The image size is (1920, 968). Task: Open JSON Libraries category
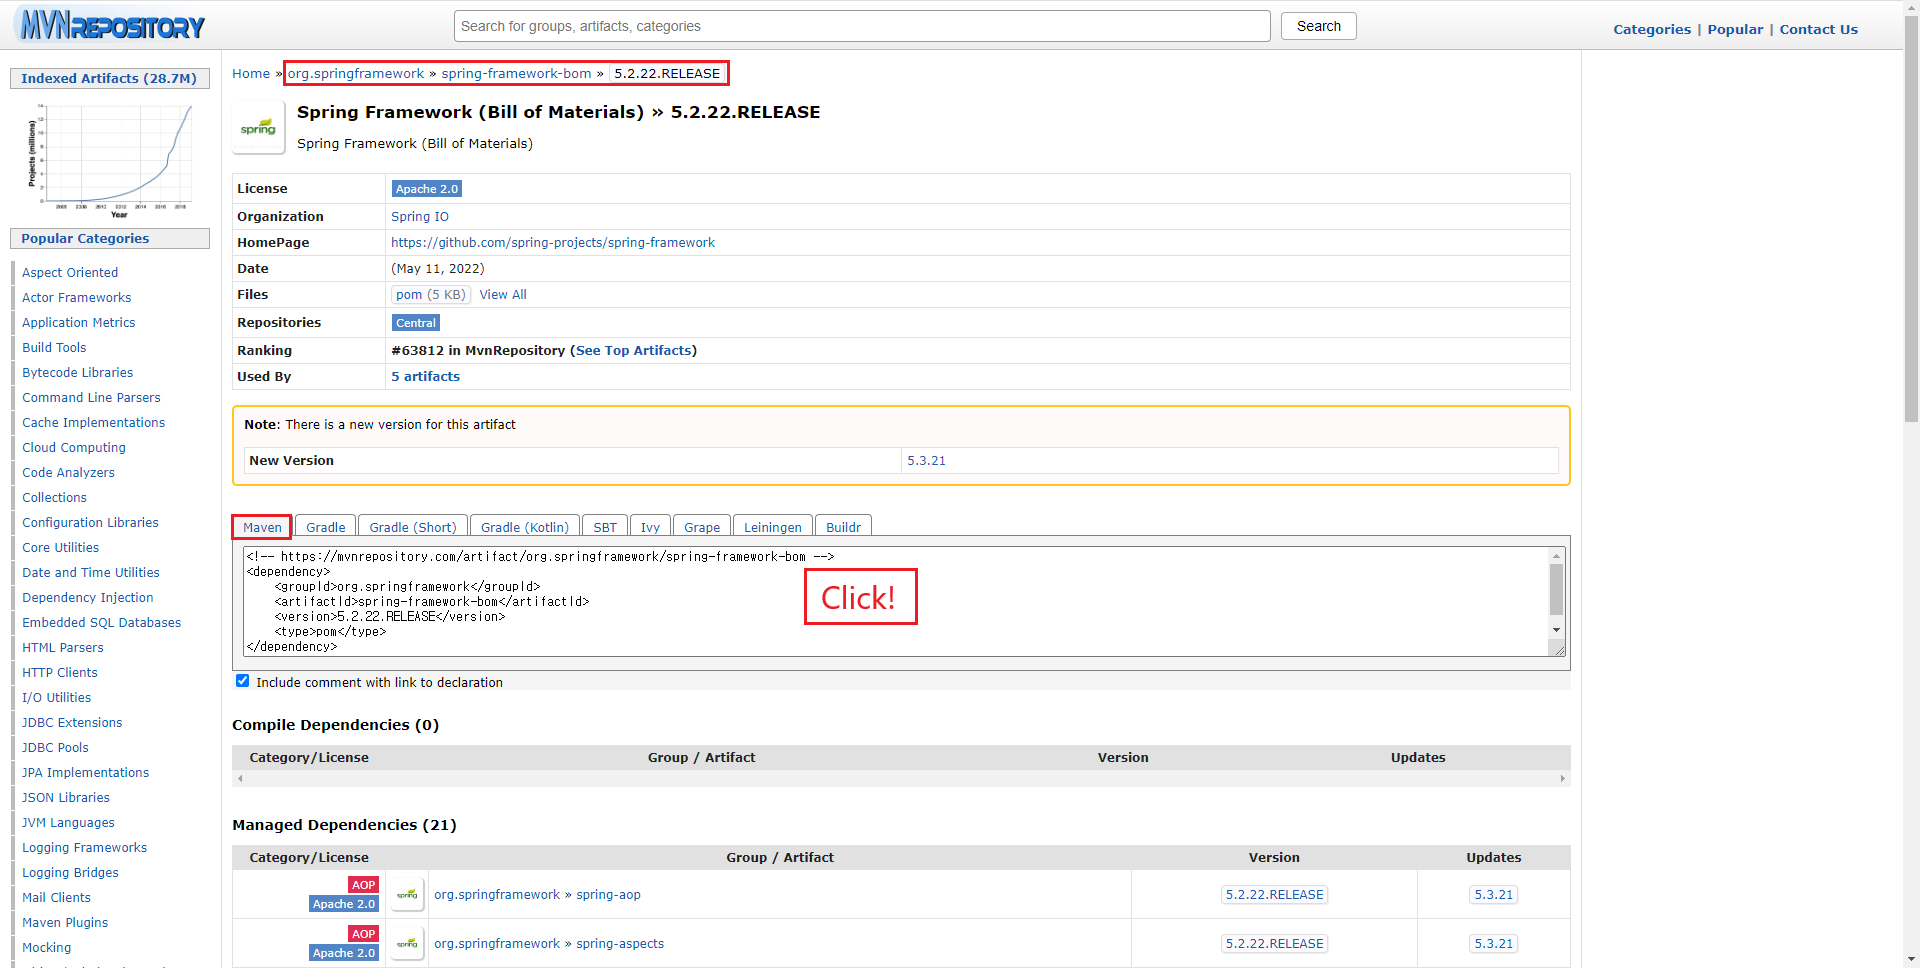[66, 797]
